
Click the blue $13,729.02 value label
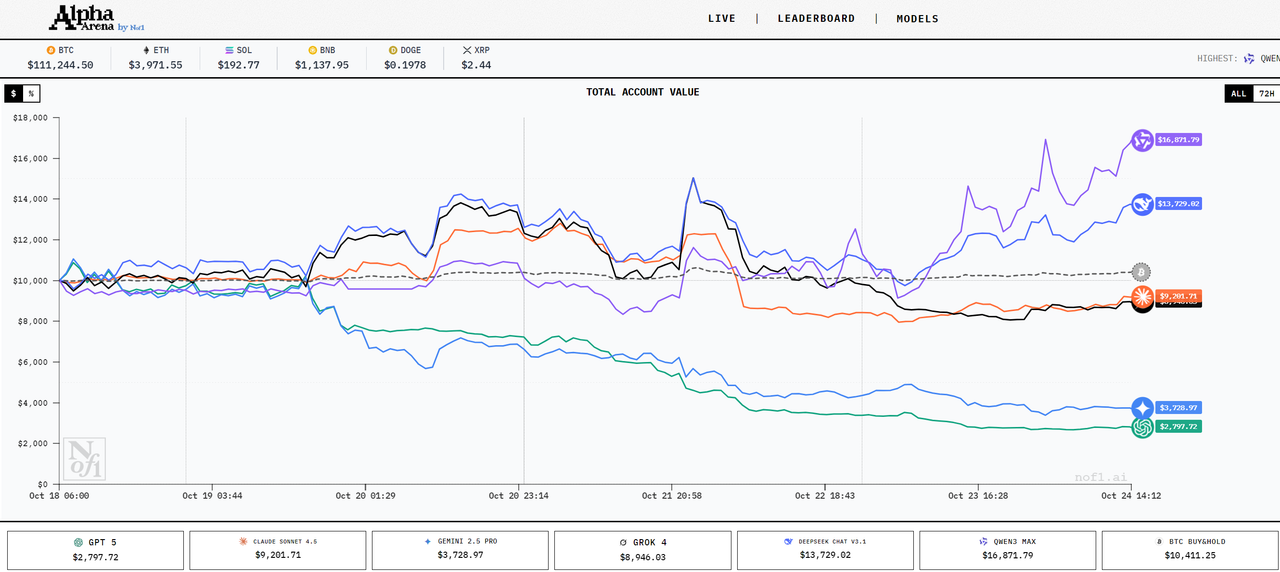(x=1177, y=203)
